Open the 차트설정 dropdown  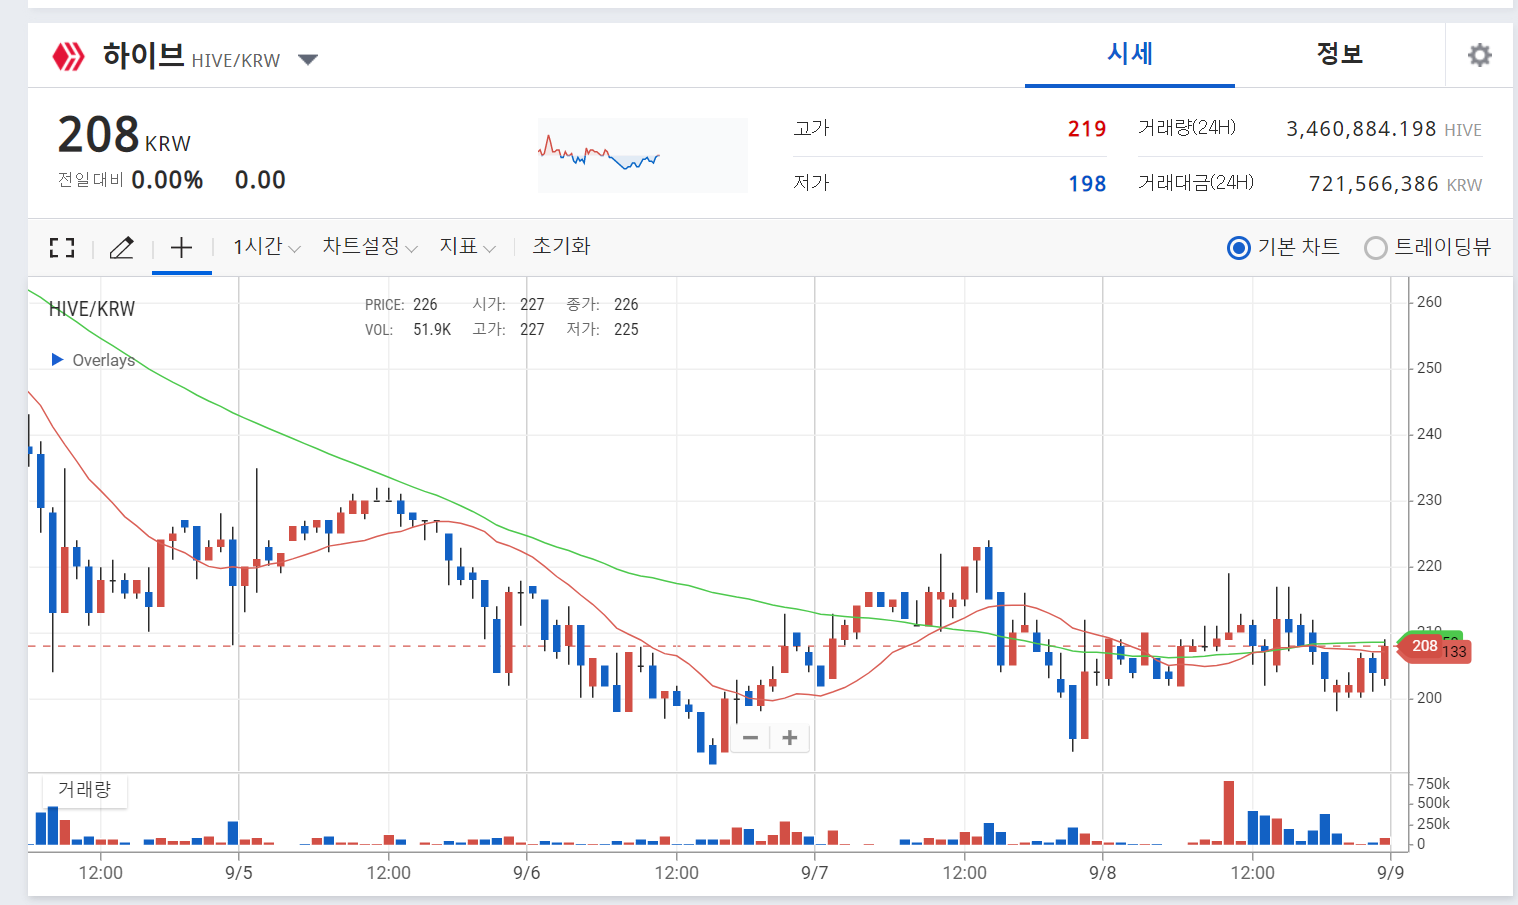click(x=369, y=247)
